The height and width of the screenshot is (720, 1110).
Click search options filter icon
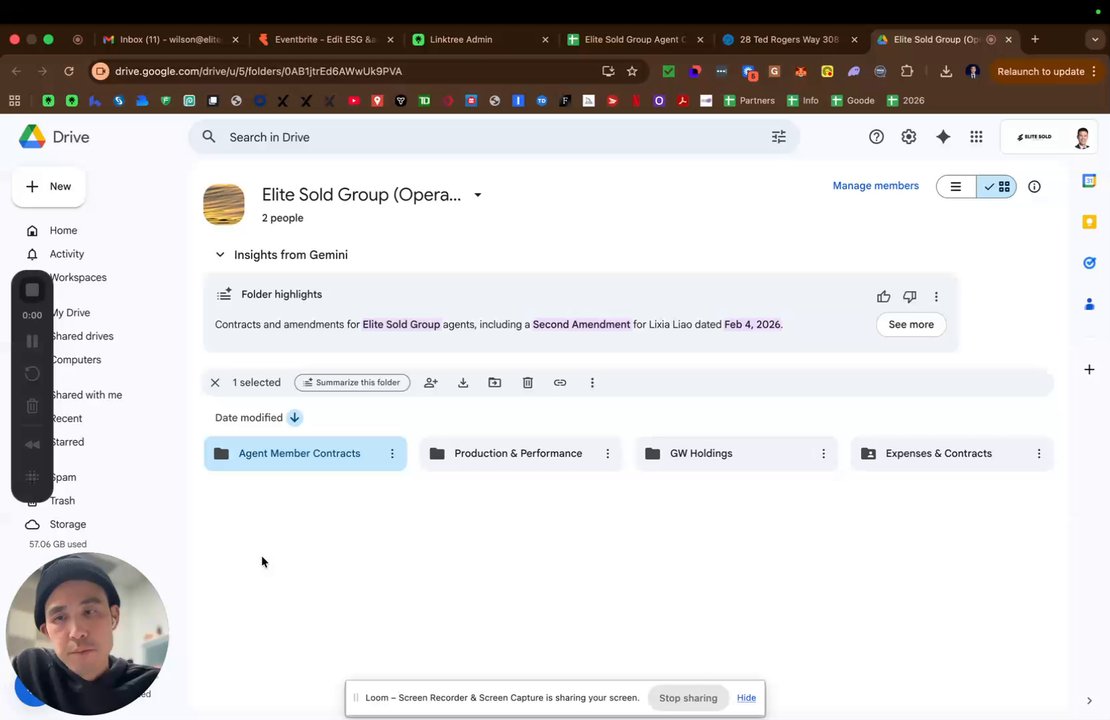[x=779, y=137]
